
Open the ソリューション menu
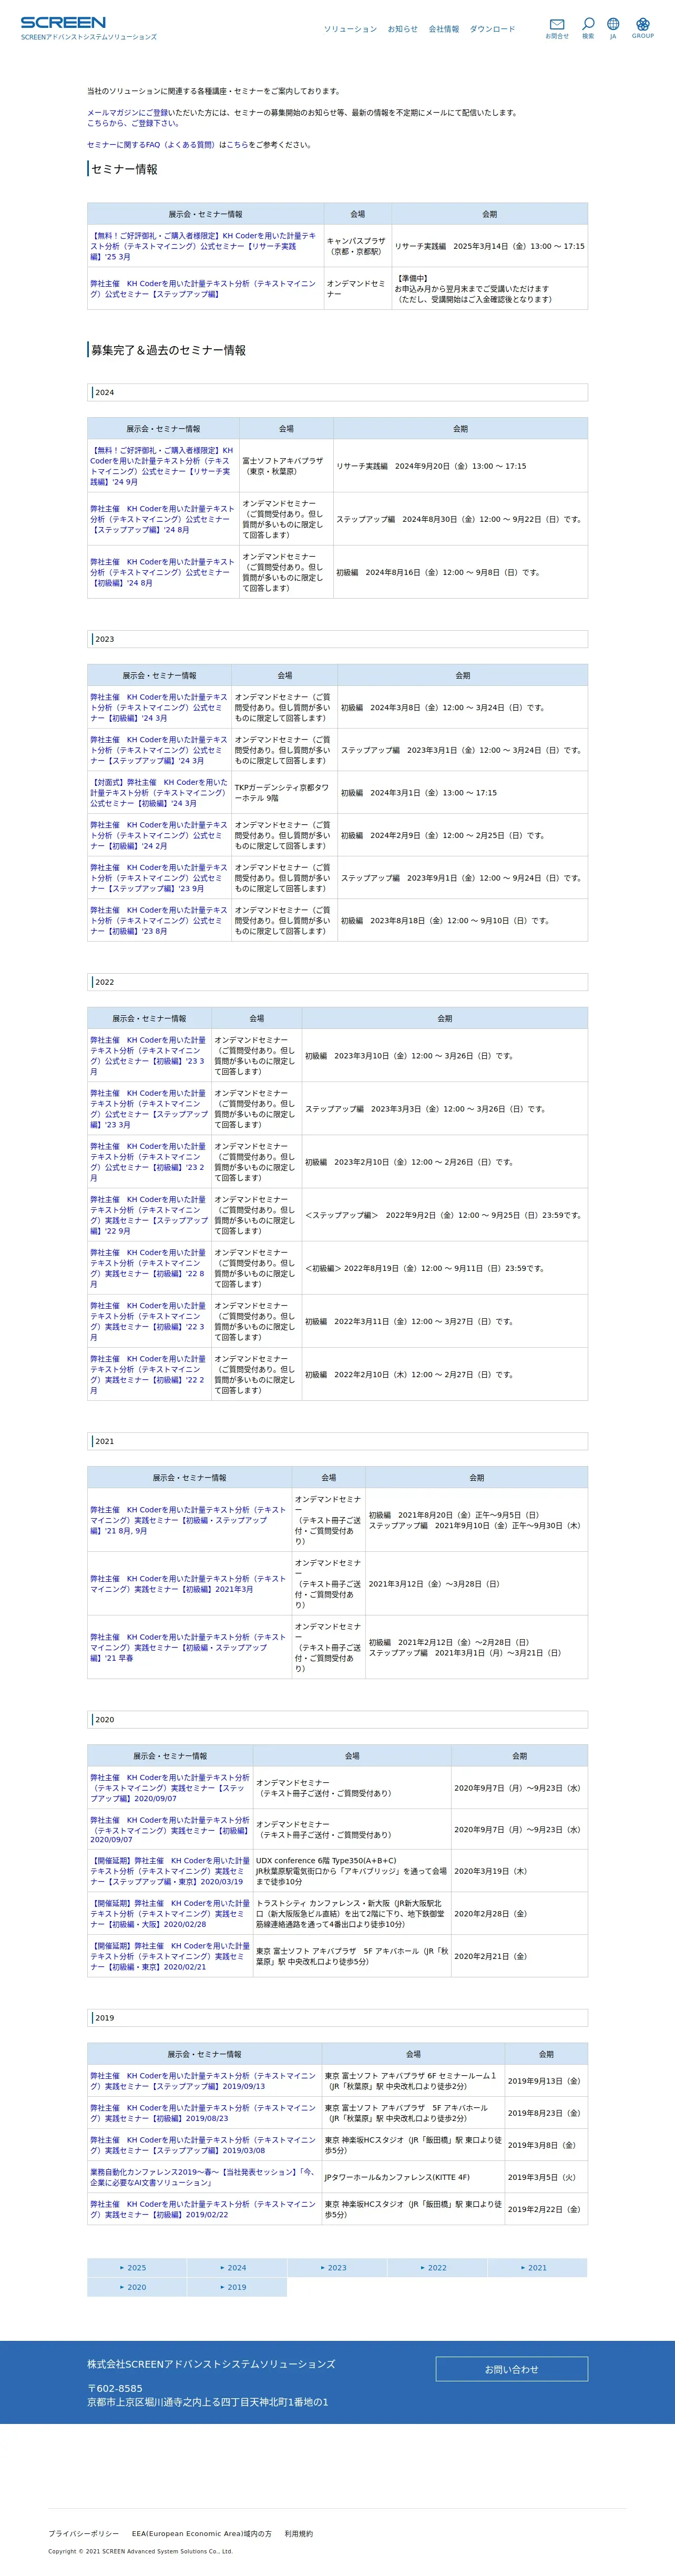tap(350, 29)
